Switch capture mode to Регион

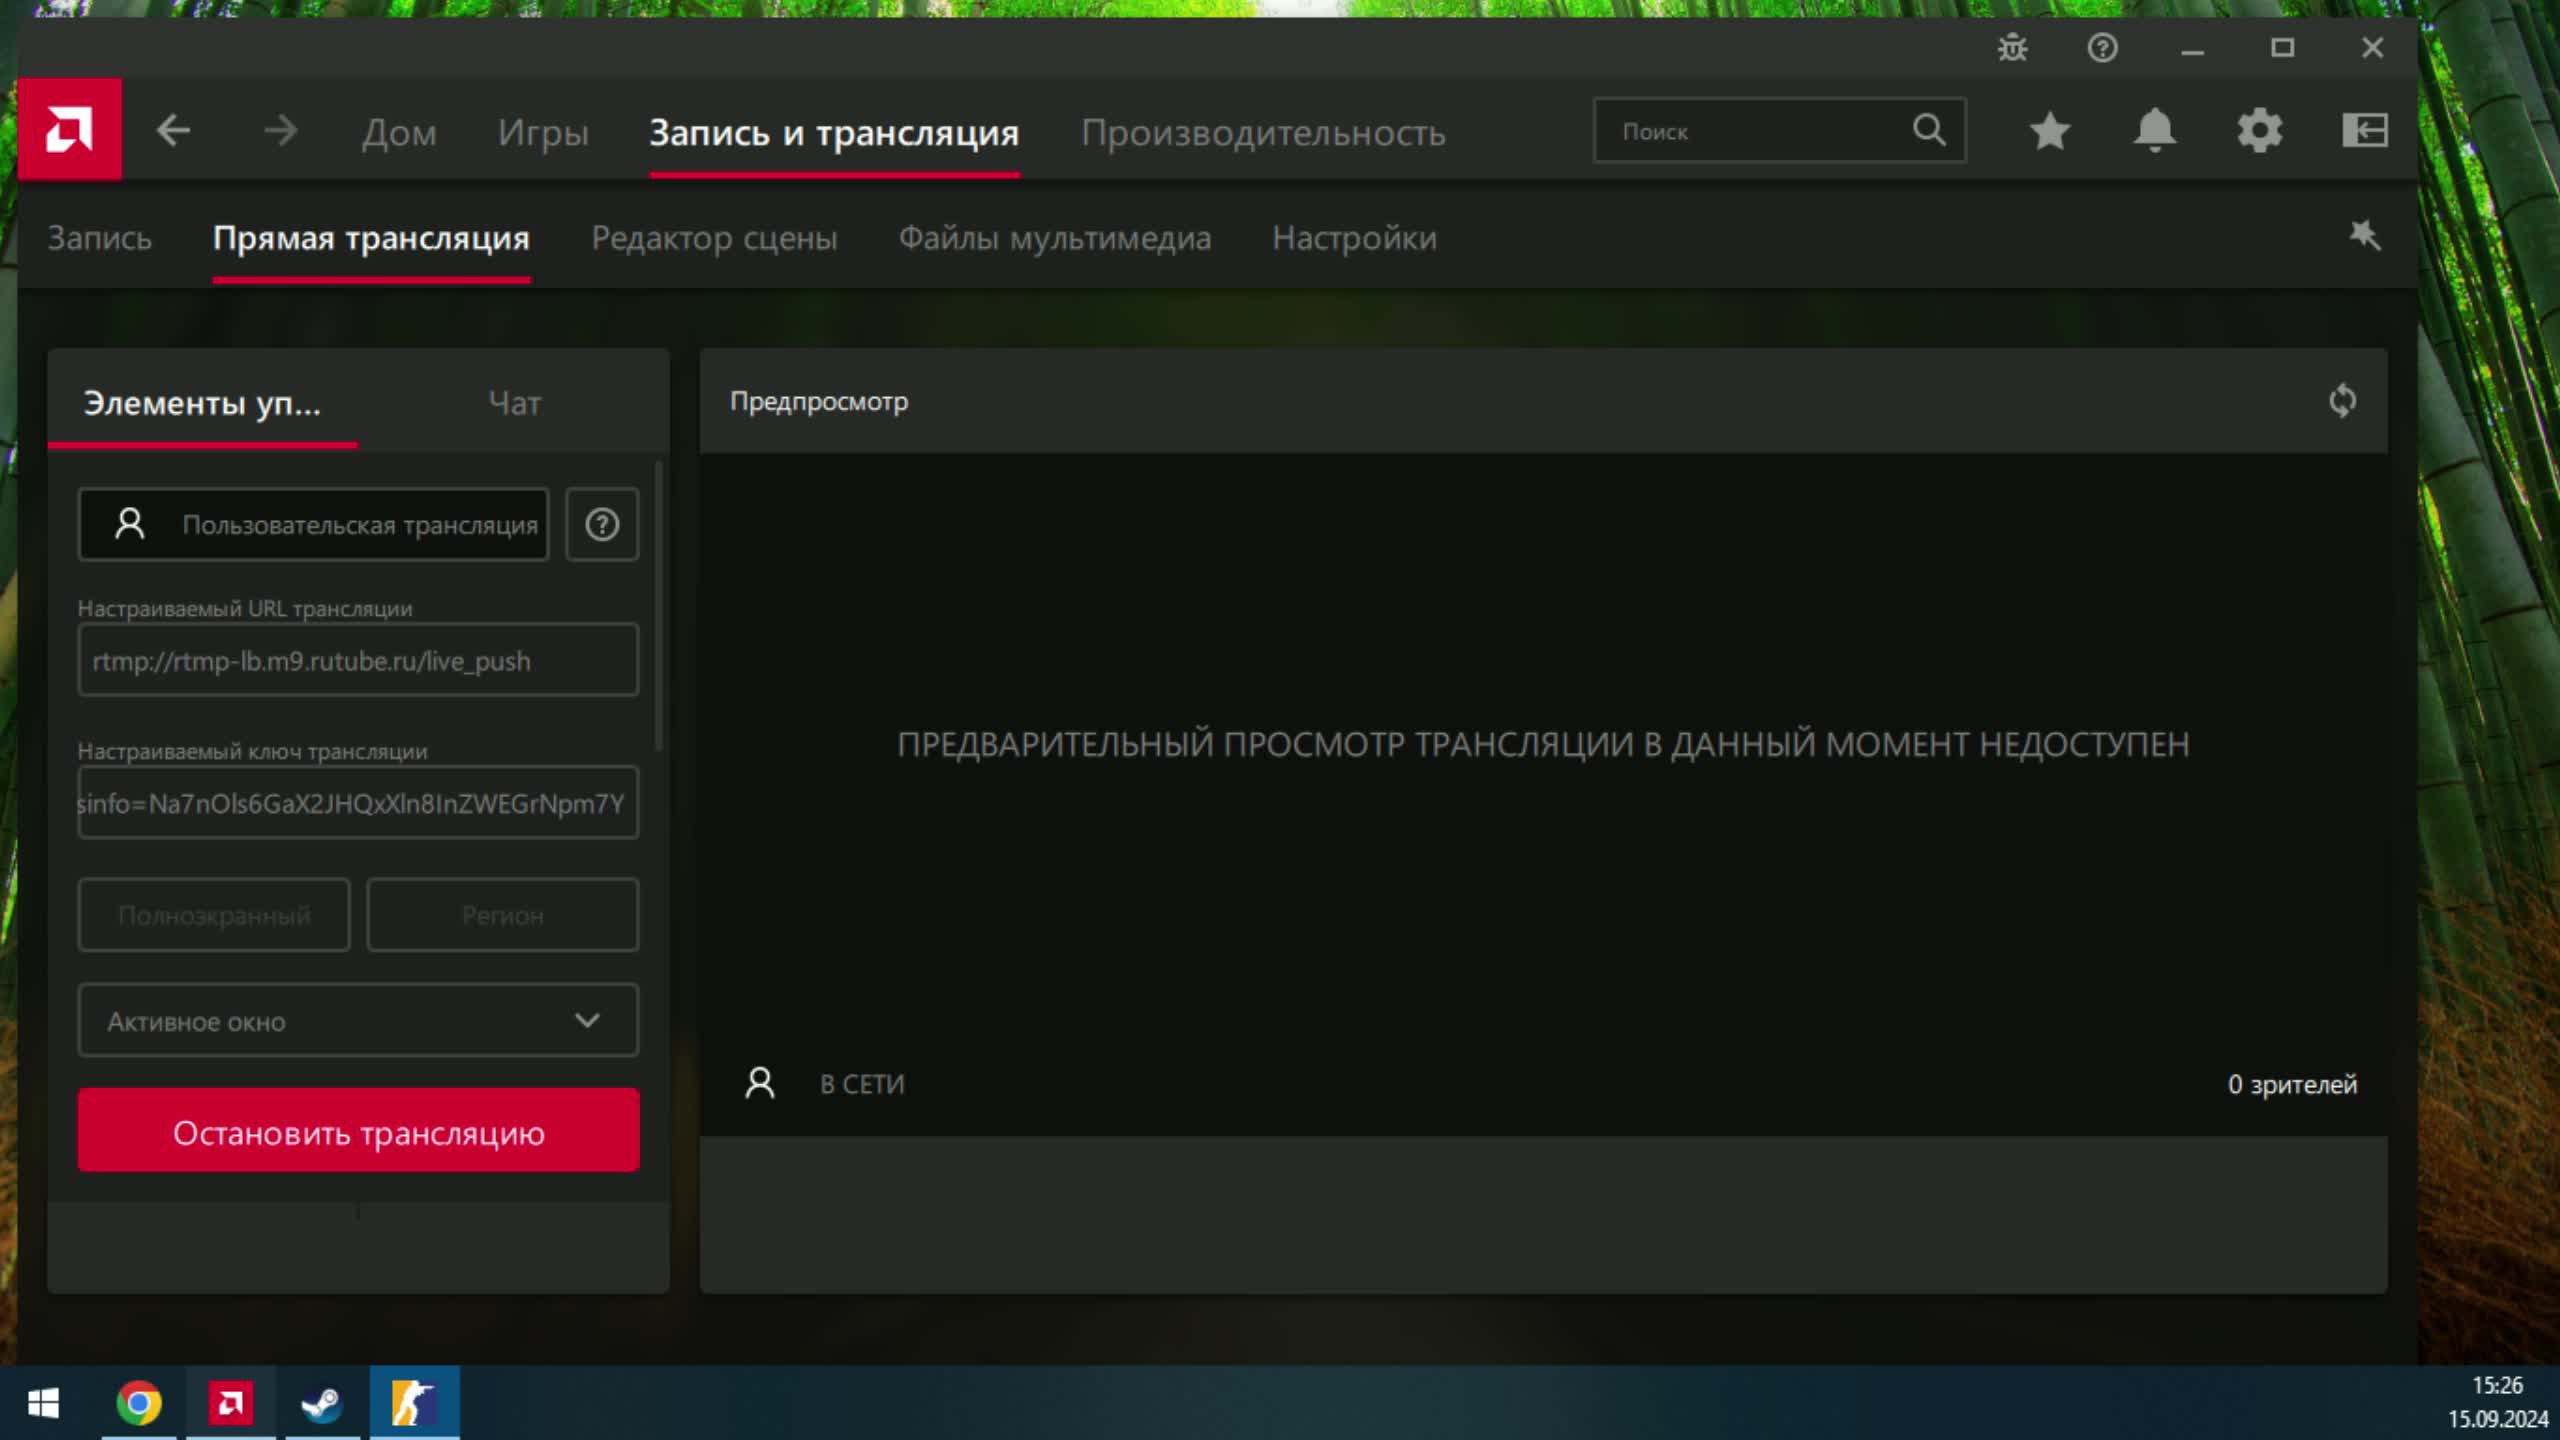coord(502,914)
